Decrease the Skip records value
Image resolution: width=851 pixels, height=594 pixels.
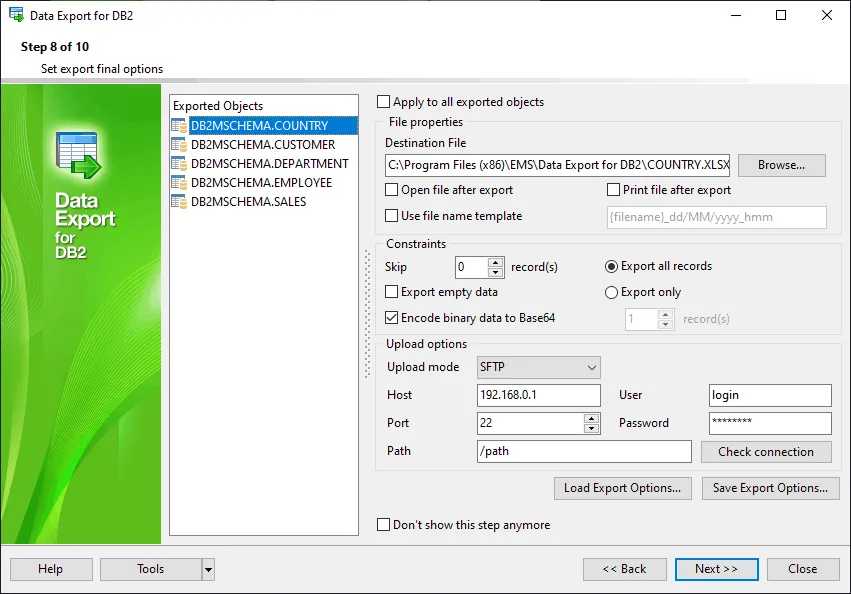(x=496, y=272)
